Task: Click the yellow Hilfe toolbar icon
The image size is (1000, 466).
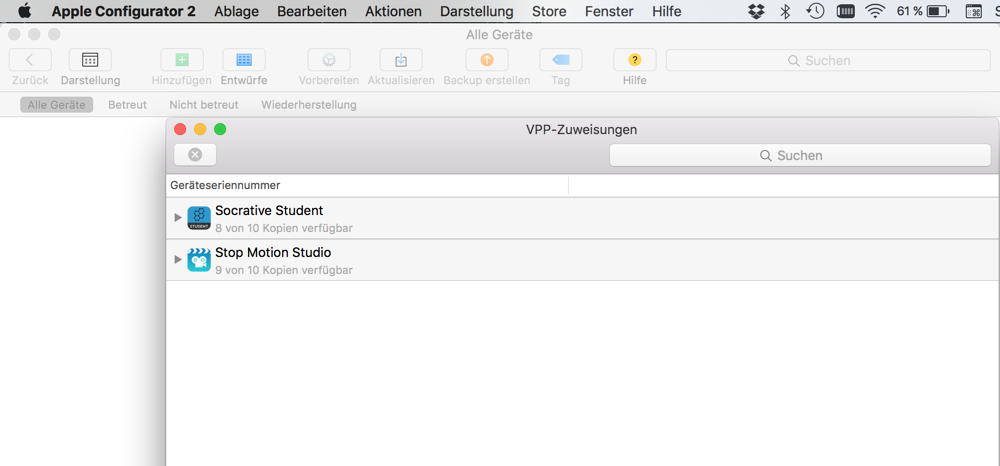Action: click(x=635, y=60)
